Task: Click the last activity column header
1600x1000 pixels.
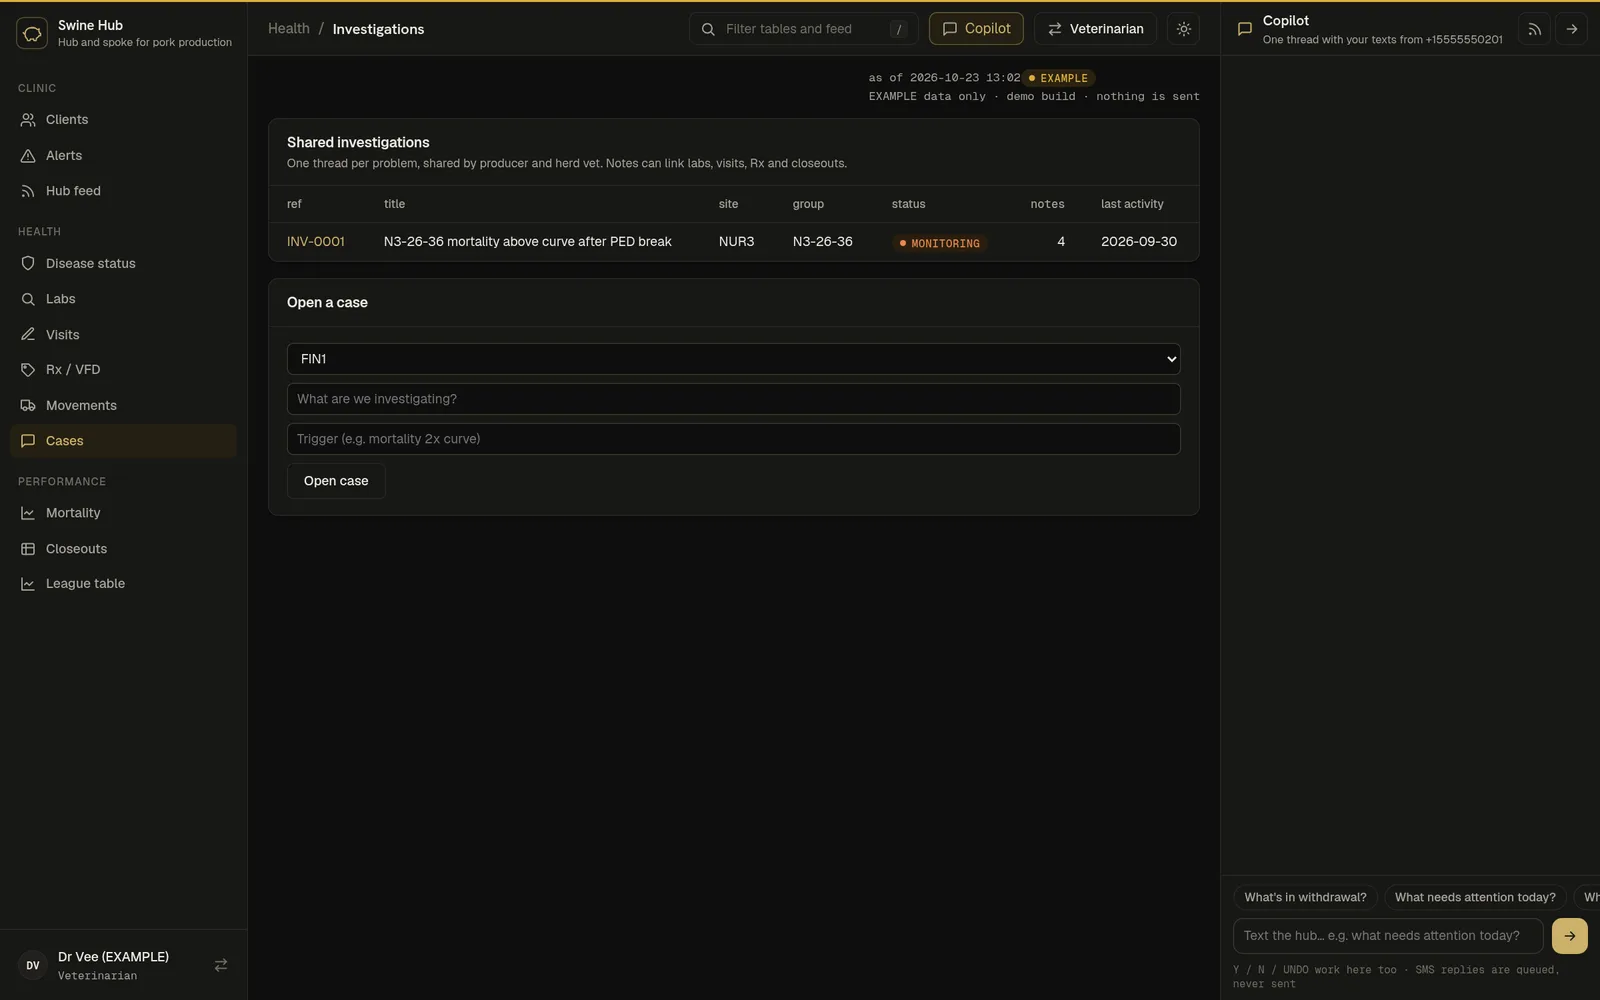Action: click(x=1132, y=204)
